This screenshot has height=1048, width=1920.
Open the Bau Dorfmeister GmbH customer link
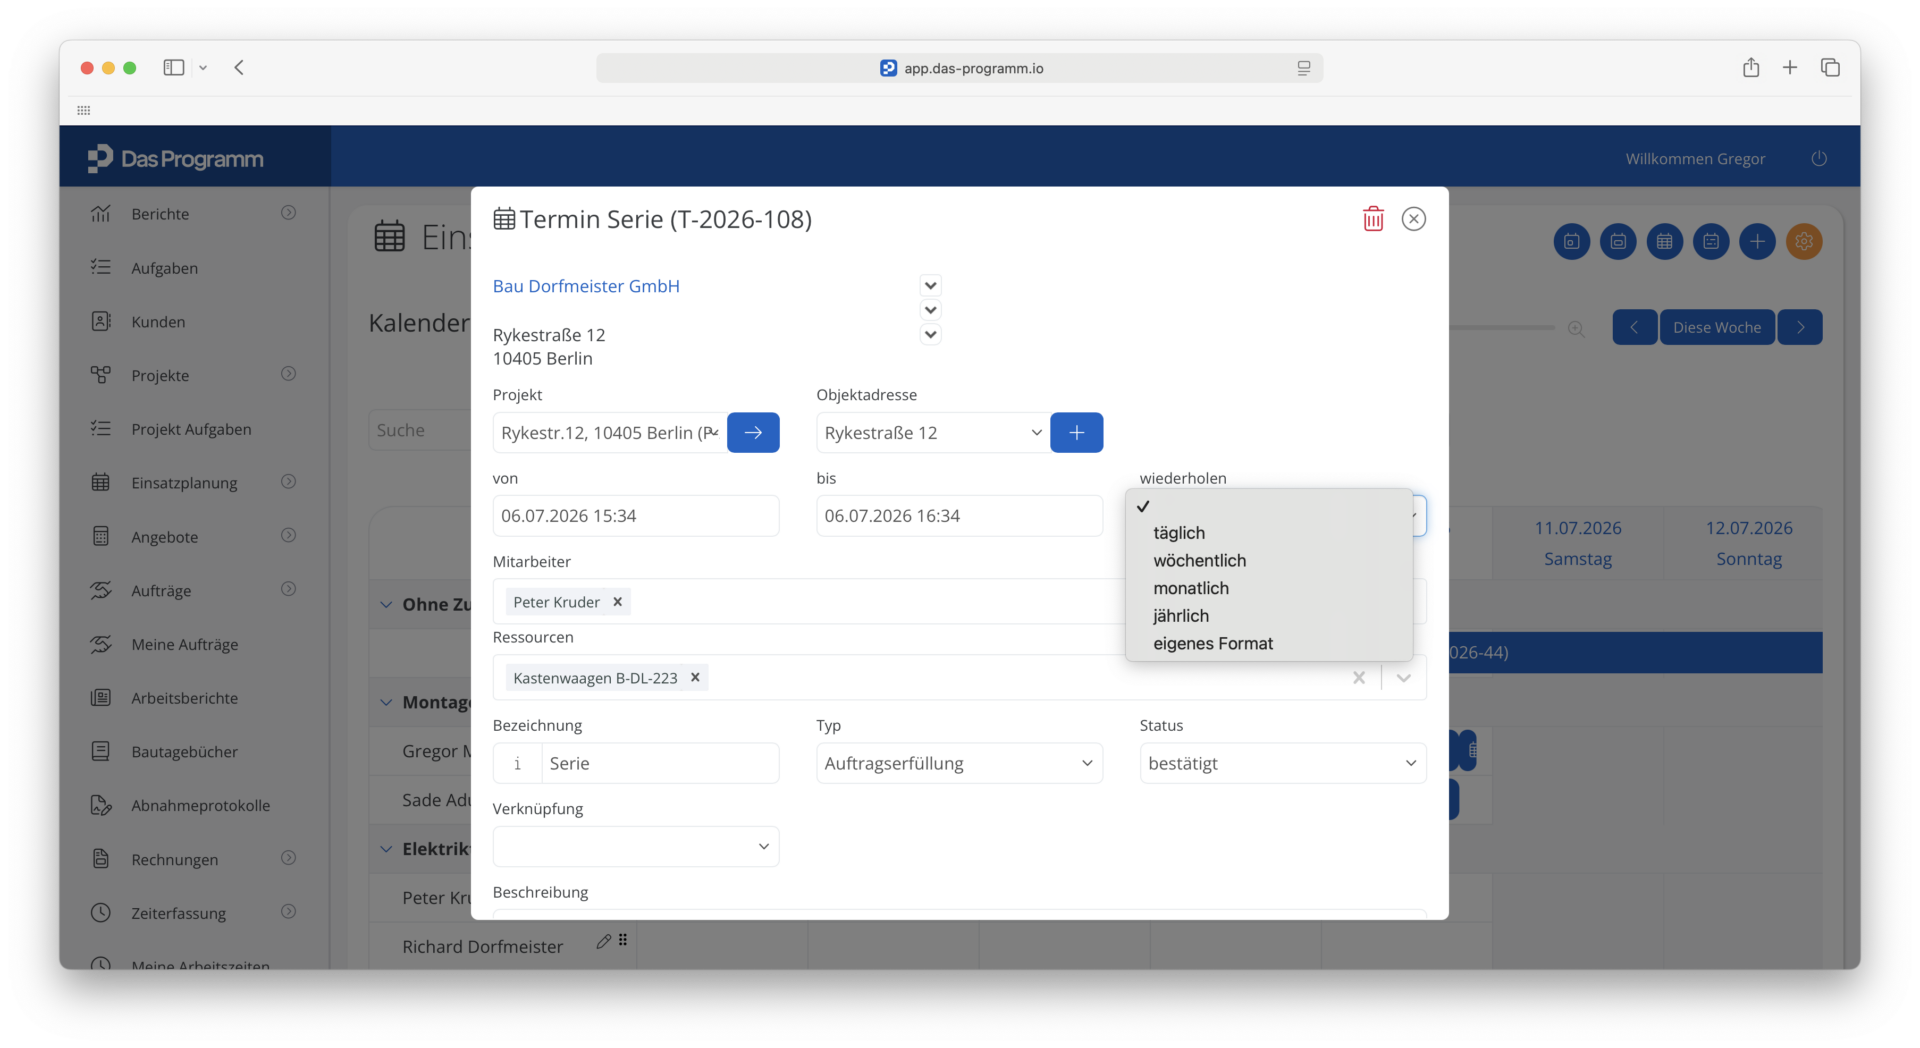point(586,286)
